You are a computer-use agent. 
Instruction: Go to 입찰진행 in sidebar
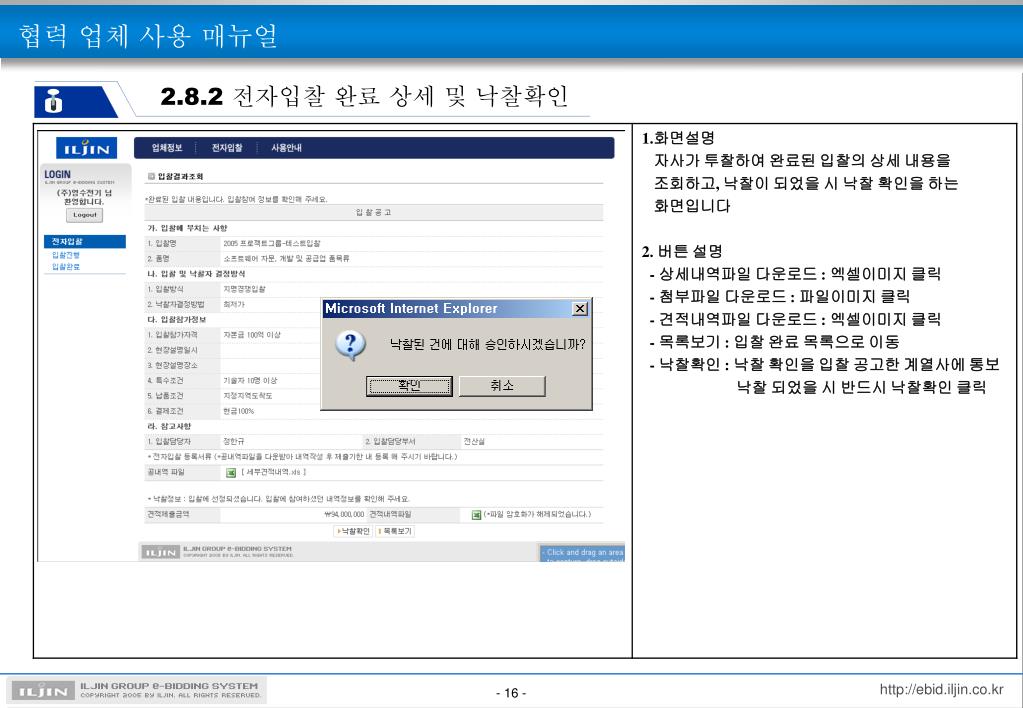click(x=66, y=255)
